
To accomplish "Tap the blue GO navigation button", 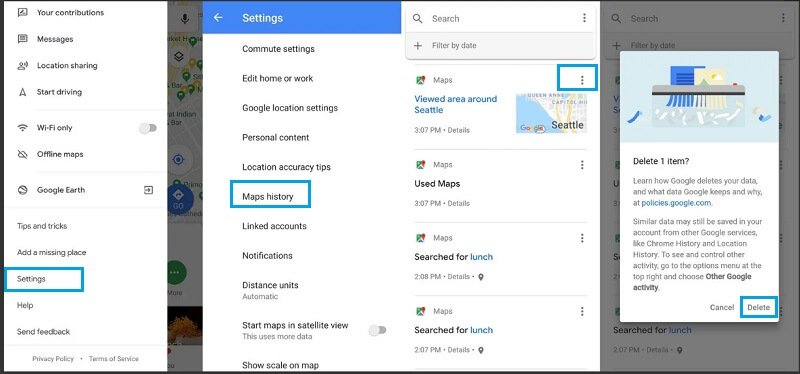I will (x=178, y=200).
